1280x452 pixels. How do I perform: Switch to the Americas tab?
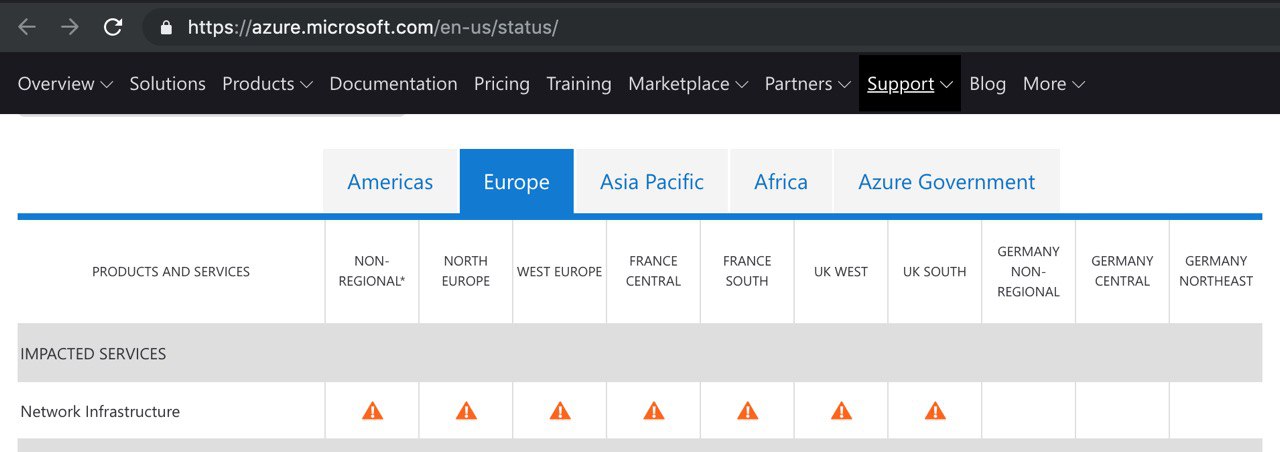pyautogui.click(x=390, y=181)
